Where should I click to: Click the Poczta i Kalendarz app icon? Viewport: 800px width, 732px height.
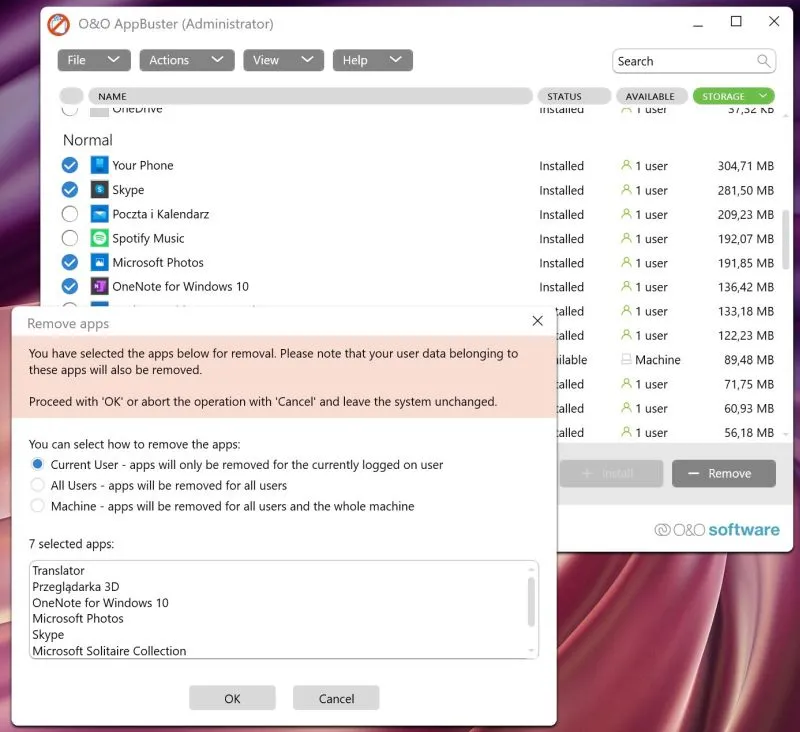click(x=100, y=214)
